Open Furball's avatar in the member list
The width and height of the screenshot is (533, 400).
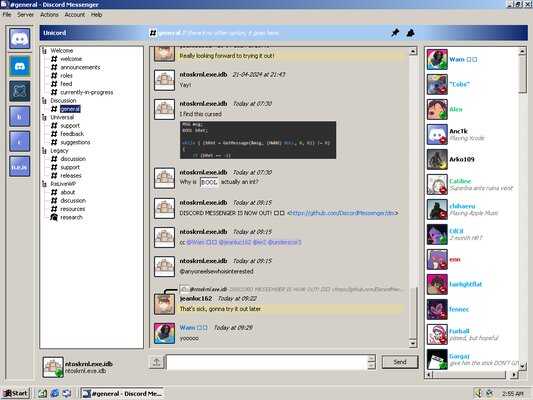coord(437,334)
